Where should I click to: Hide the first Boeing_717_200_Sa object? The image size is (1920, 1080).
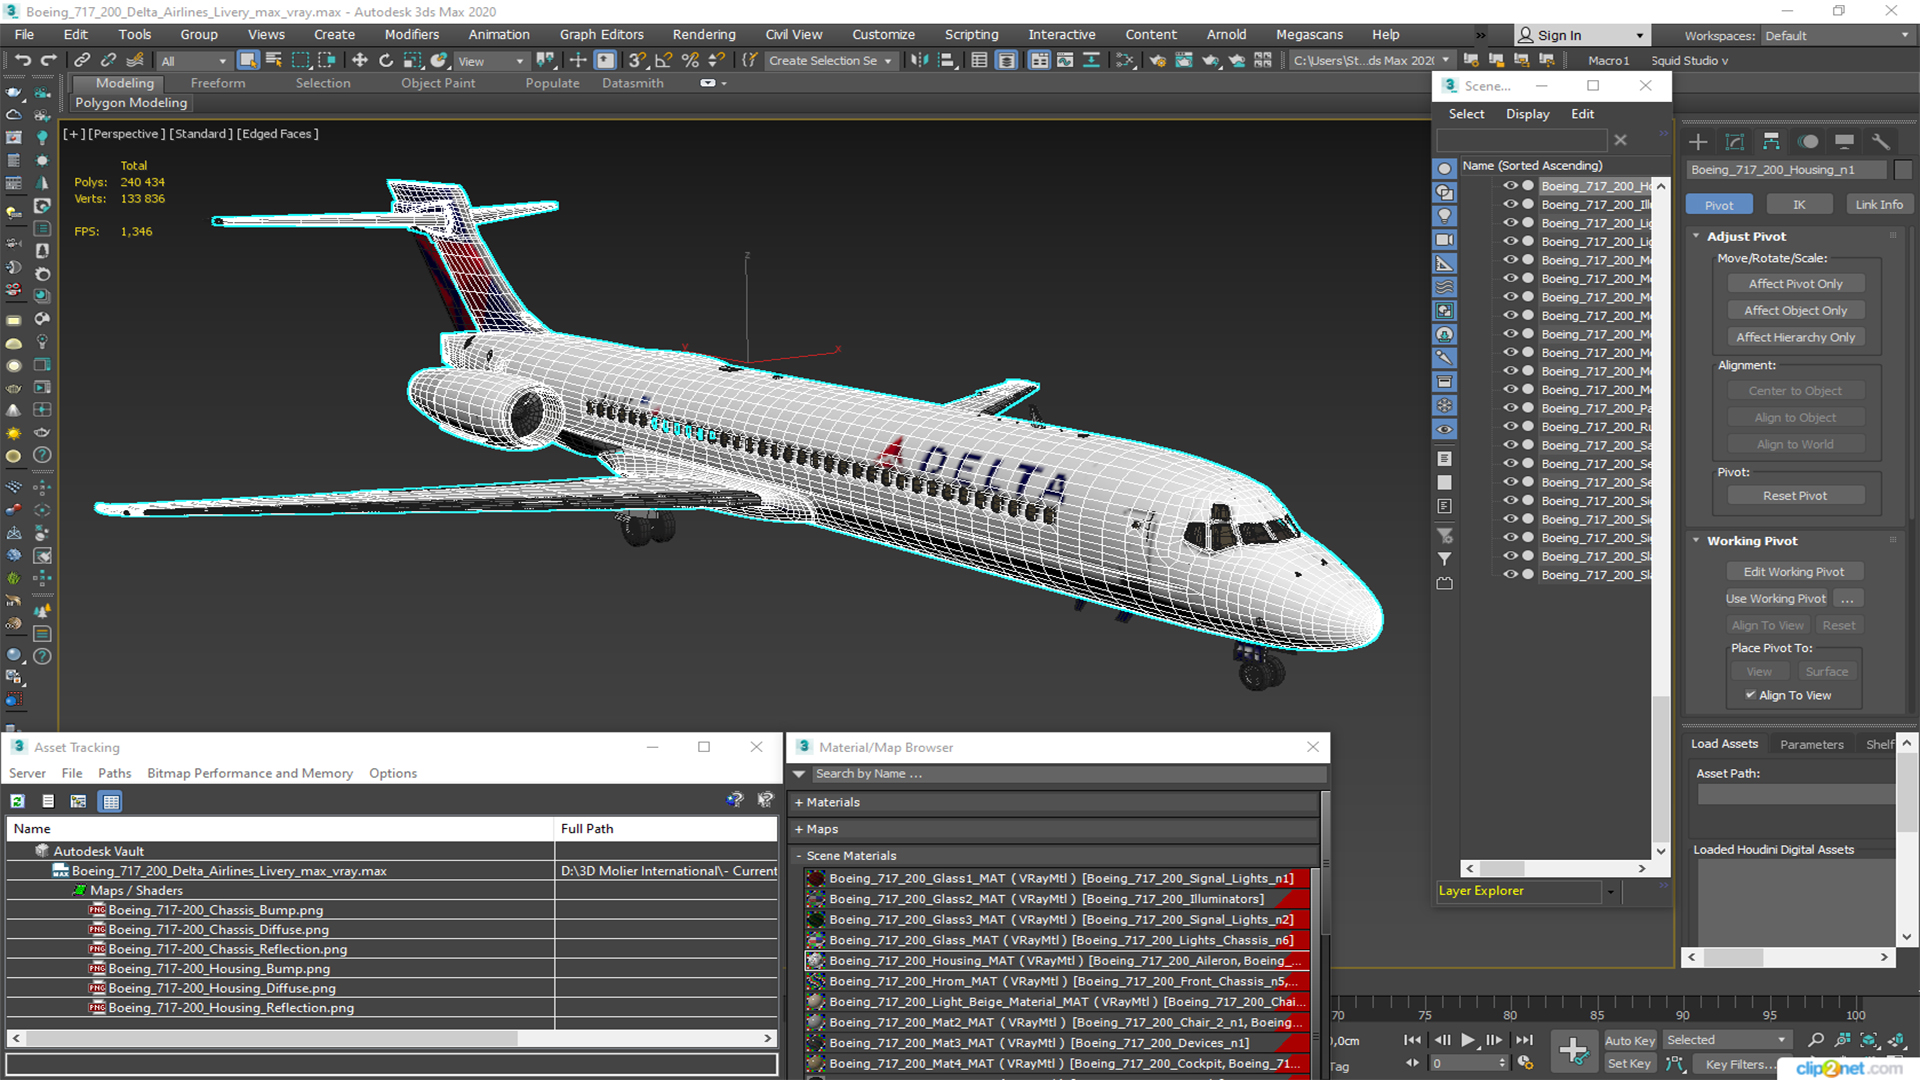(1510, 445)
